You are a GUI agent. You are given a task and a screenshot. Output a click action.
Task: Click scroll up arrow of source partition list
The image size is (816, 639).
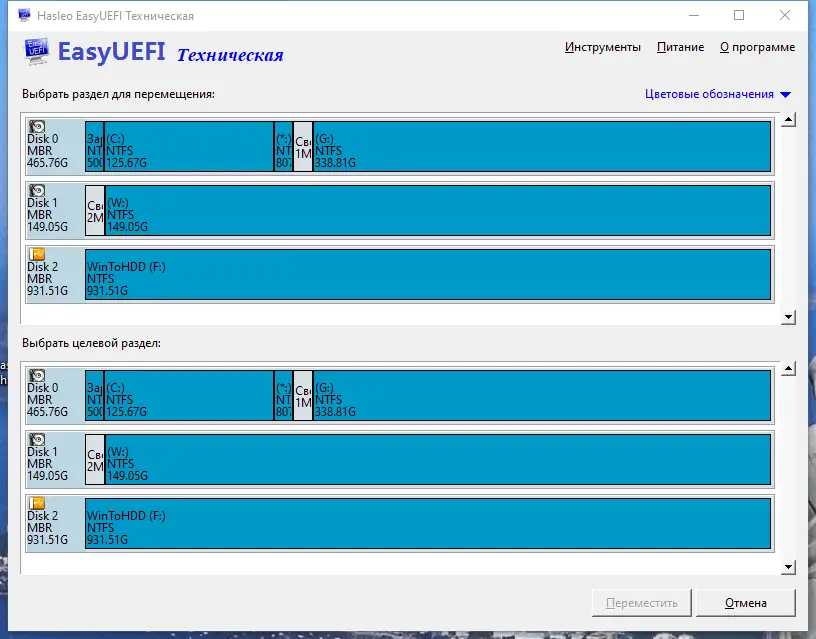point(788,120)
